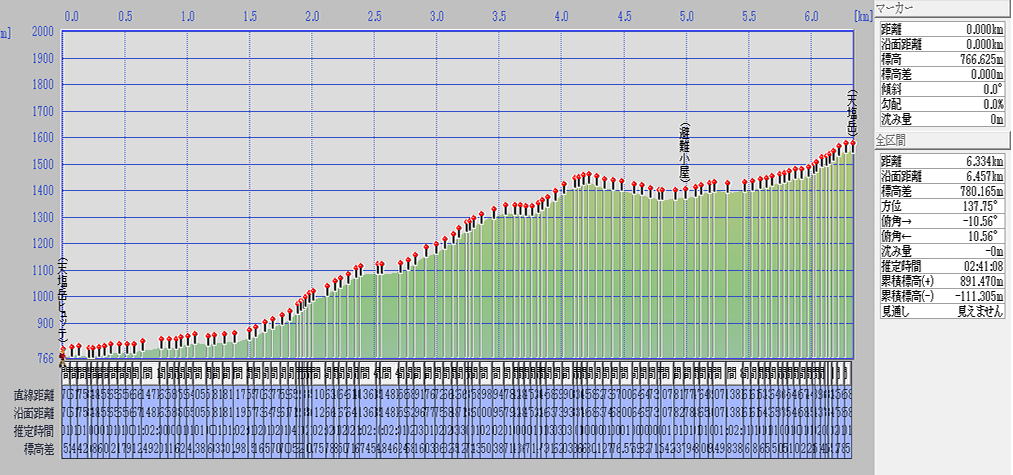1013x475 pixels.
Task: Click the 5.0 km tick on distance axis
Action: tap(687, 17)
